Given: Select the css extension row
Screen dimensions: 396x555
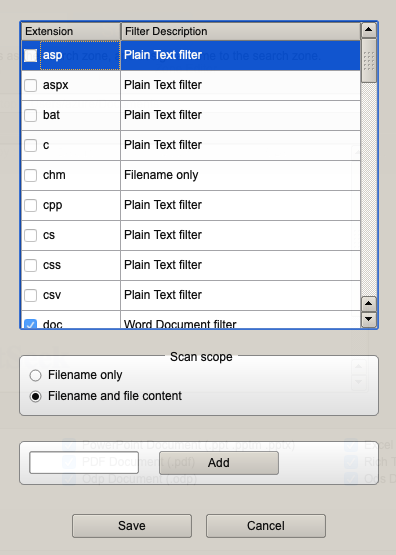Looking at the screenshot, I should click(x=191, y=265).
